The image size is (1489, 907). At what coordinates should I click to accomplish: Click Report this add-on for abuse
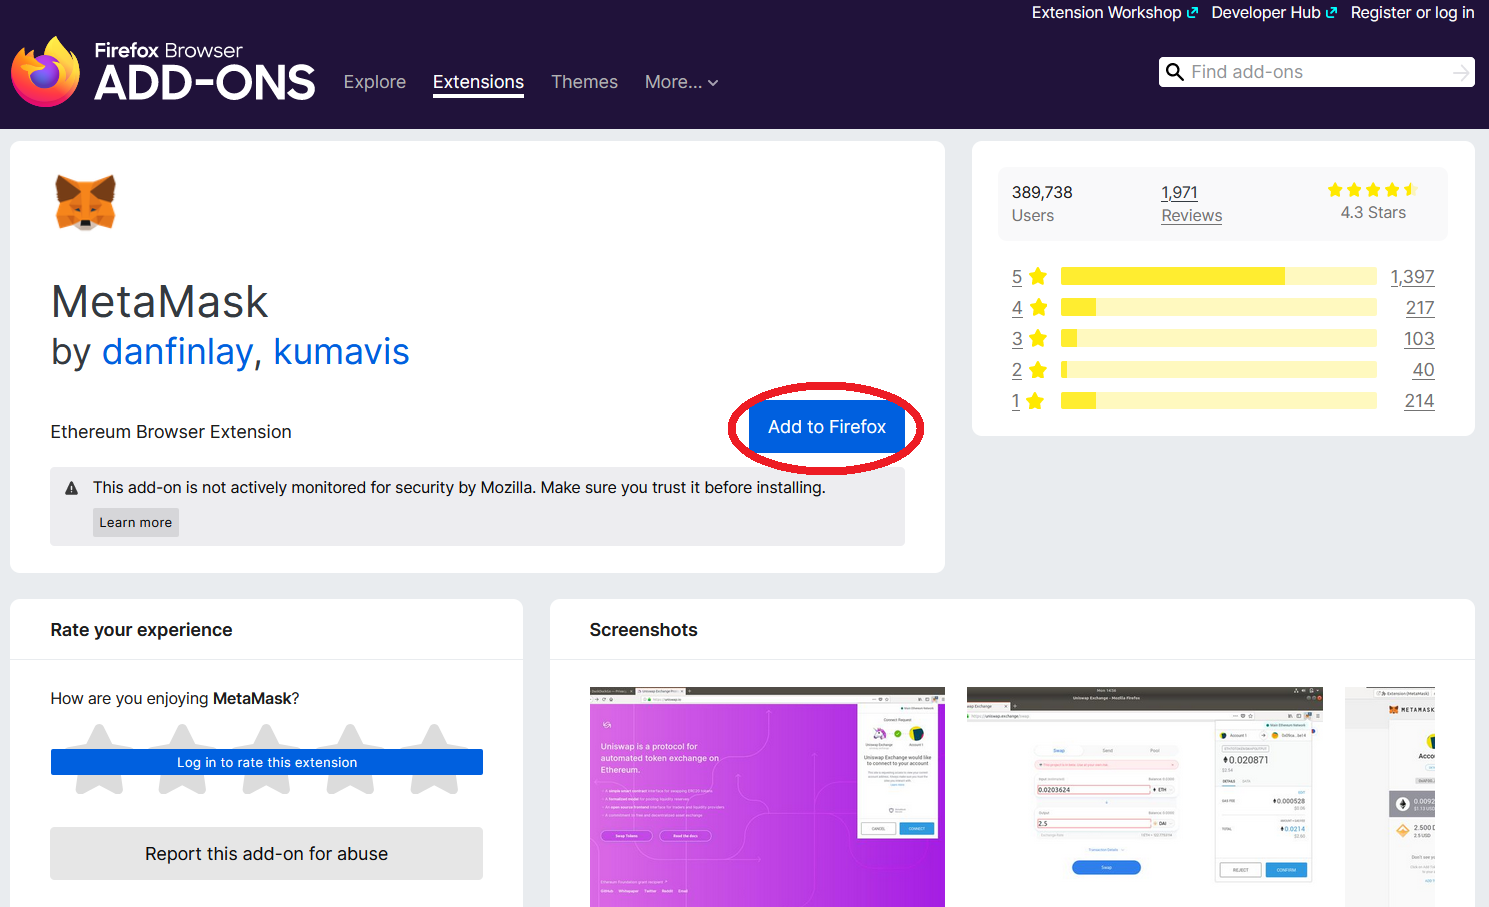pos(266,854)
